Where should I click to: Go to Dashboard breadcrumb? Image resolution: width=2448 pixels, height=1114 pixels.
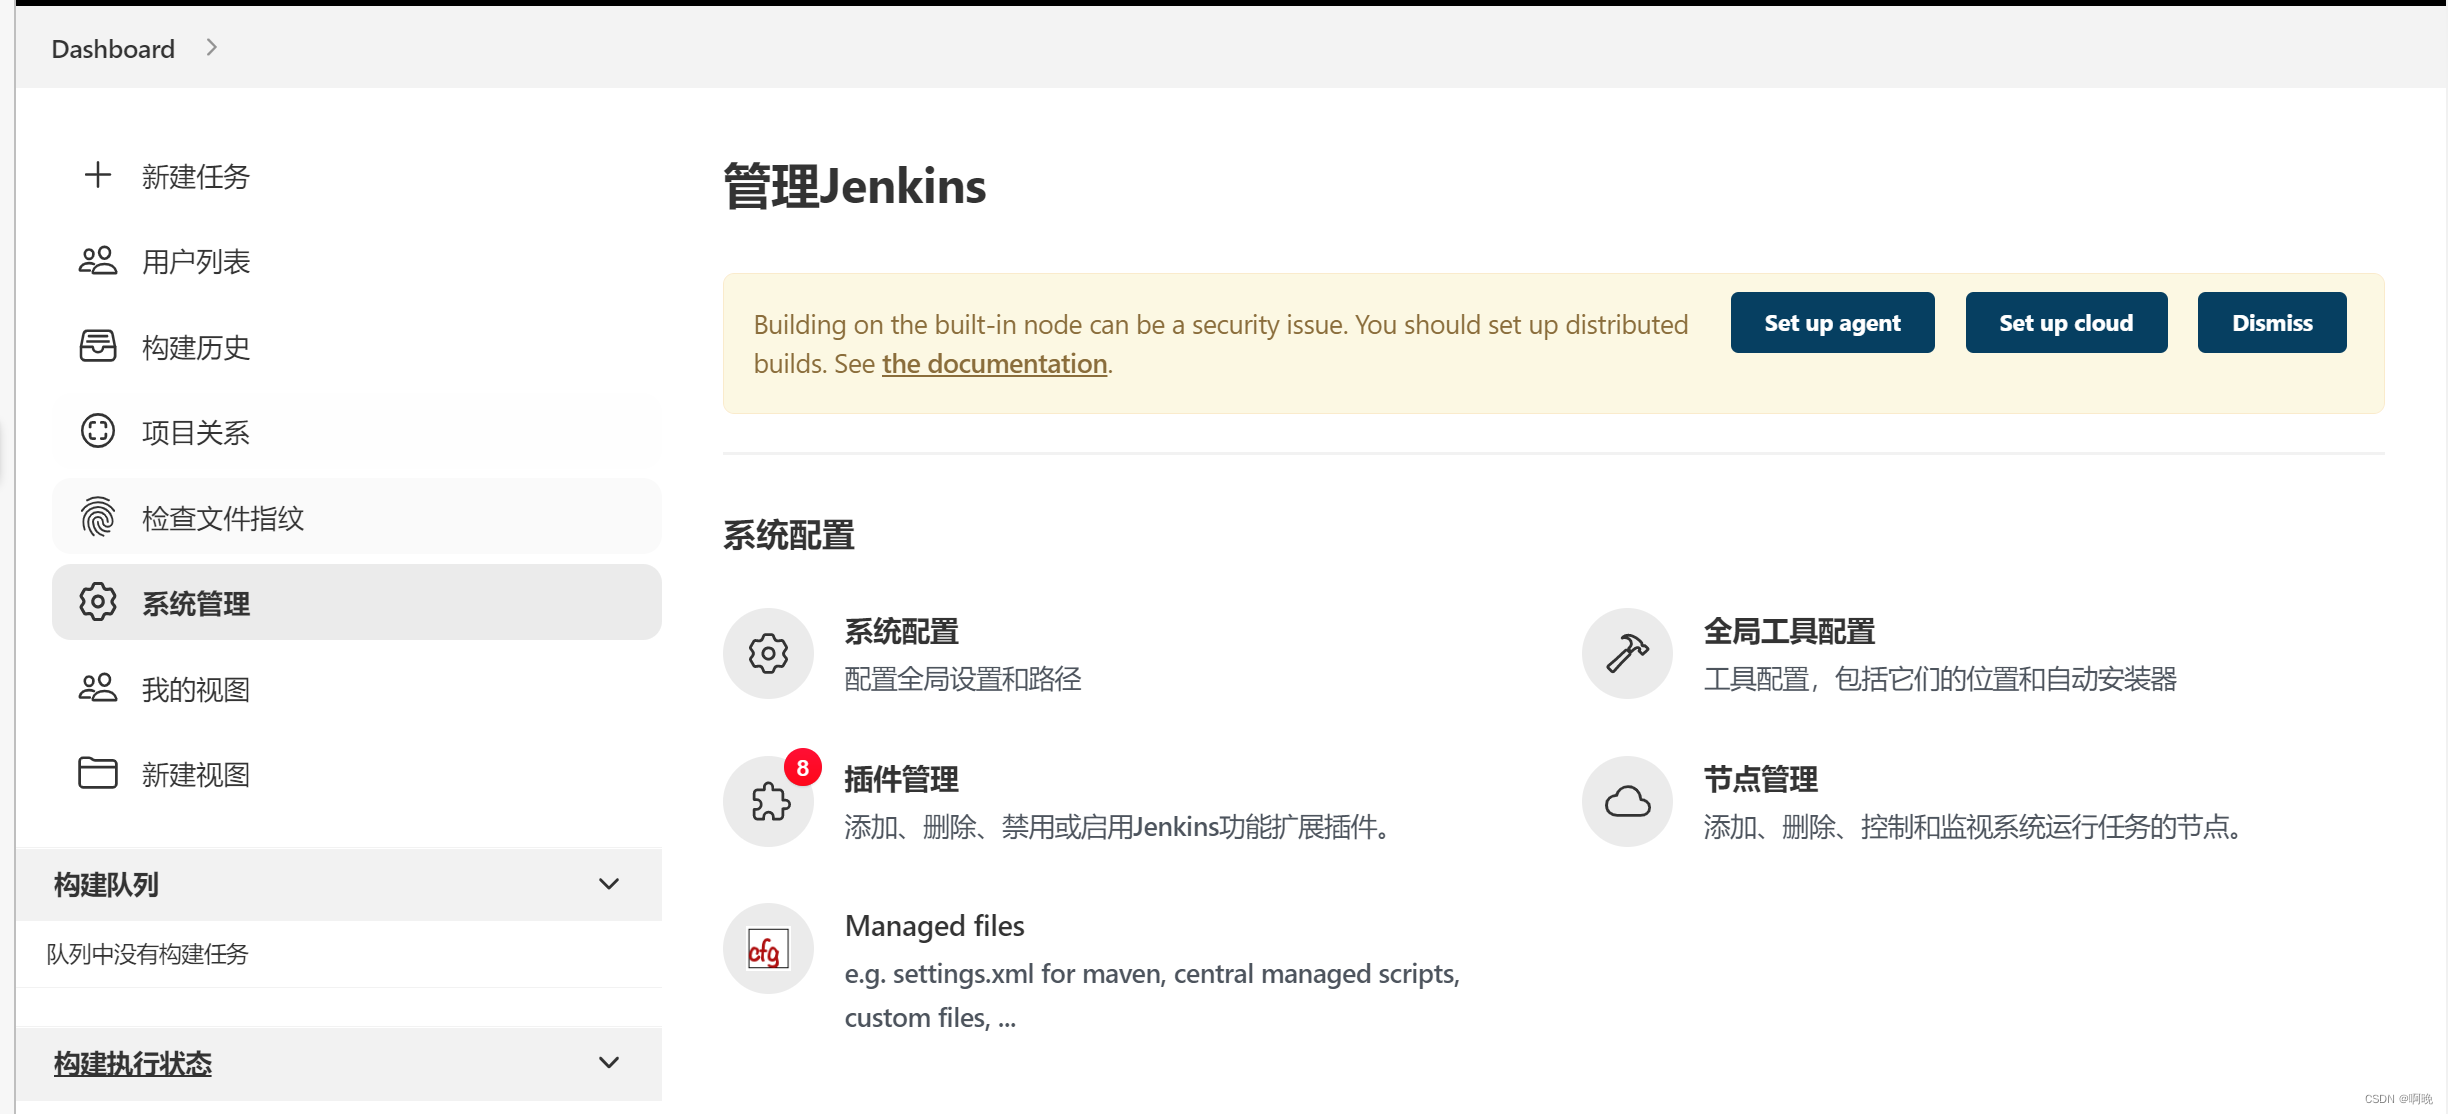(113, 49)
